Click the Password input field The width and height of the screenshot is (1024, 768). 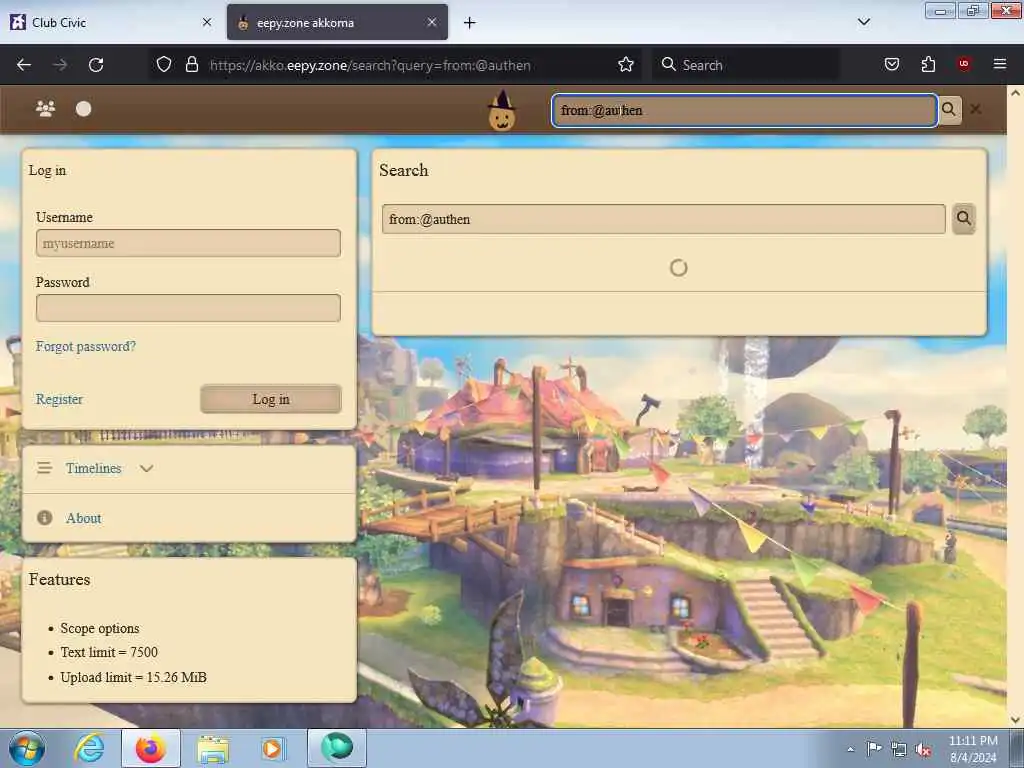pos(188,308)
